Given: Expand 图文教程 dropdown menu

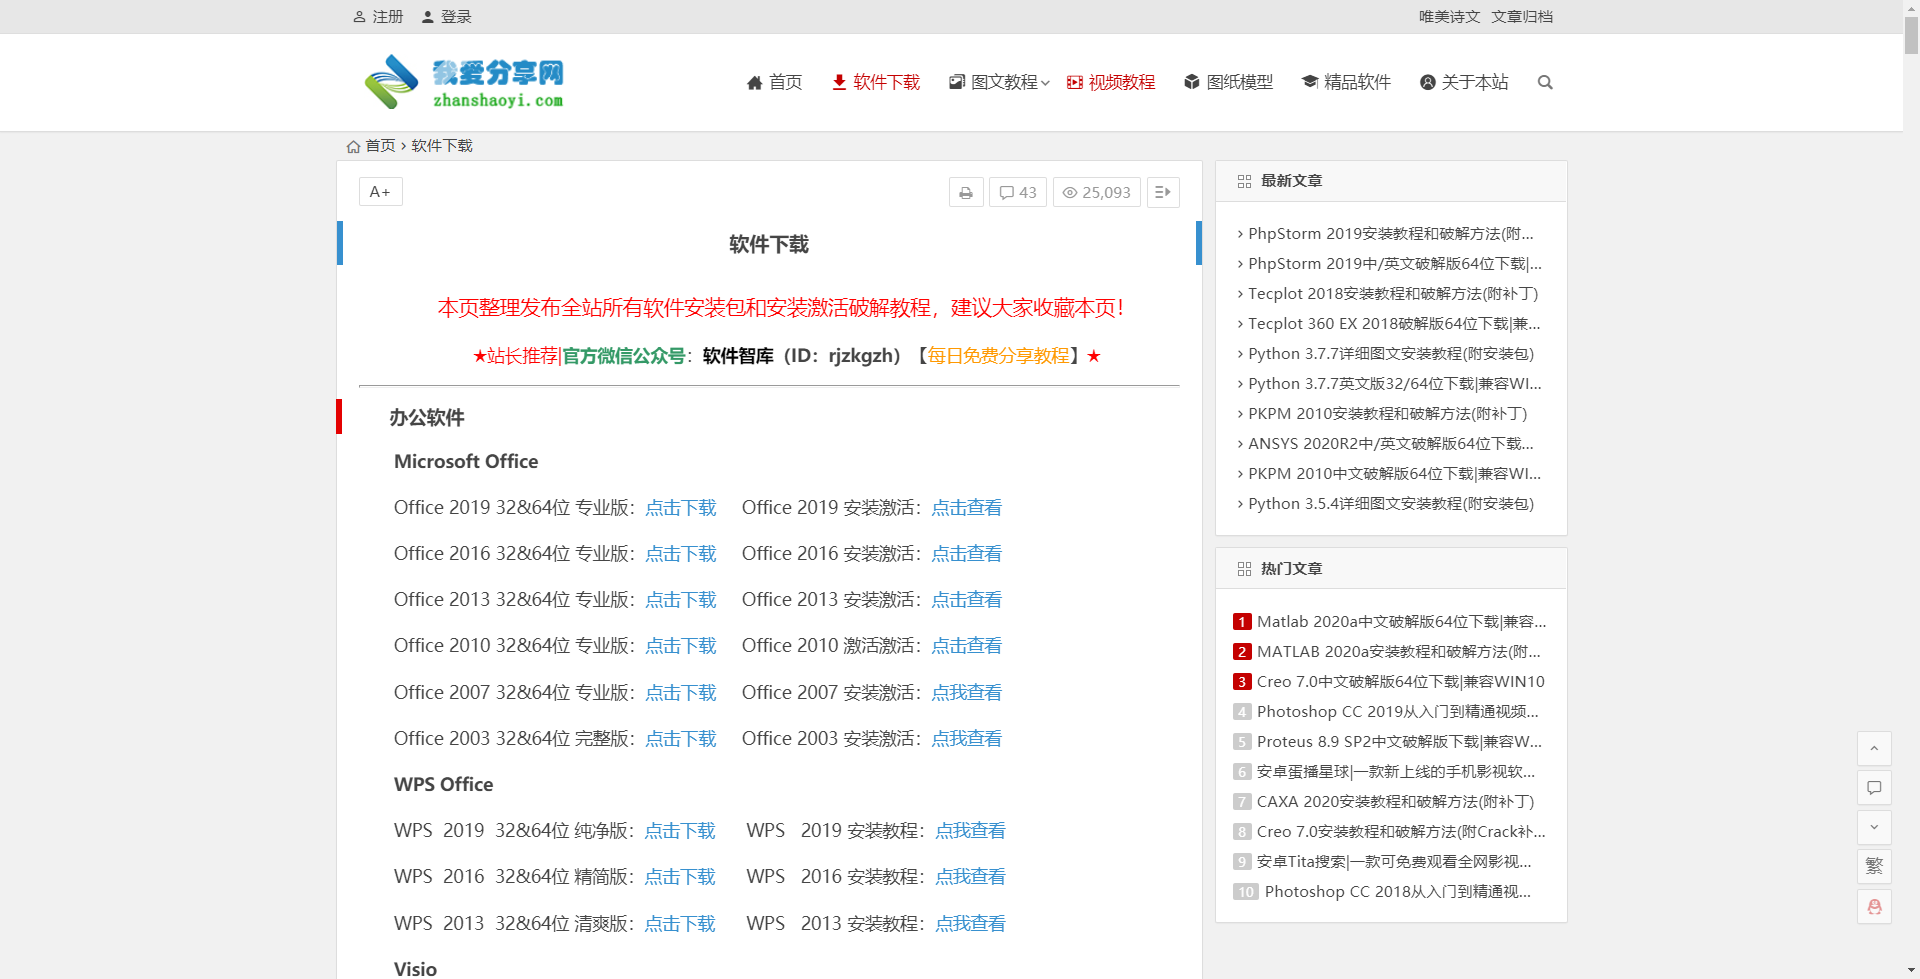Looking at the screenshot, I should [x=999, y=83].
